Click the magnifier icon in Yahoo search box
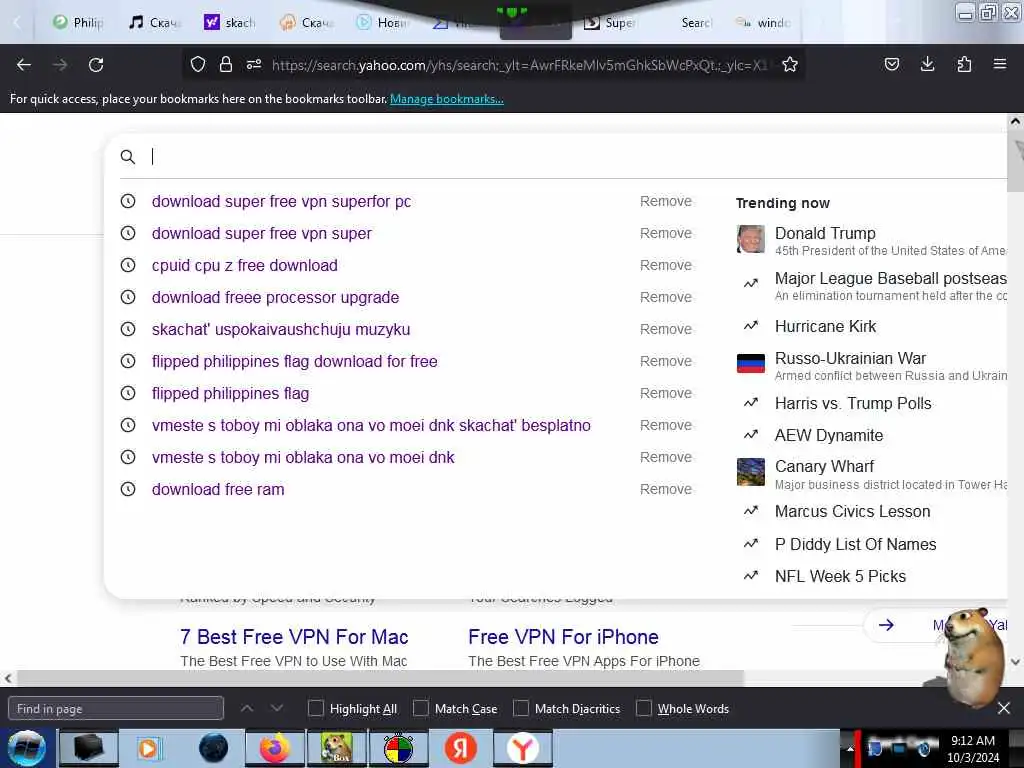This screenshot has height=768, width=1024. click(x=128, y=157)
